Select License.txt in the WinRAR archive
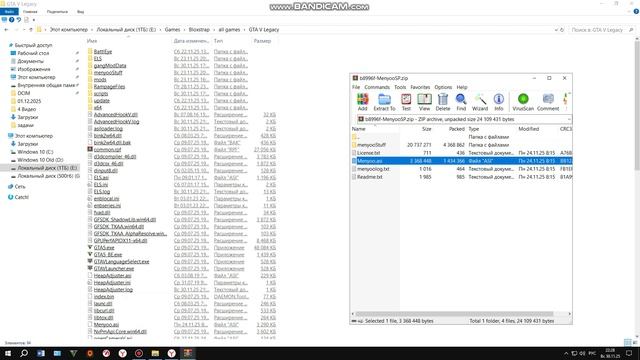 pos(368,153)
